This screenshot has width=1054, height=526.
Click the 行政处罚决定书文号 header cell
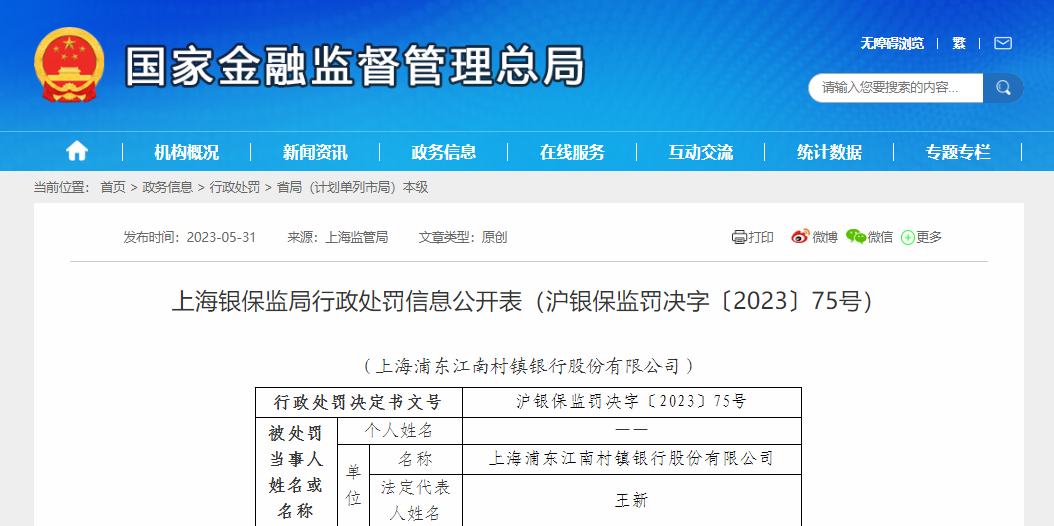[x=359, y=402]
